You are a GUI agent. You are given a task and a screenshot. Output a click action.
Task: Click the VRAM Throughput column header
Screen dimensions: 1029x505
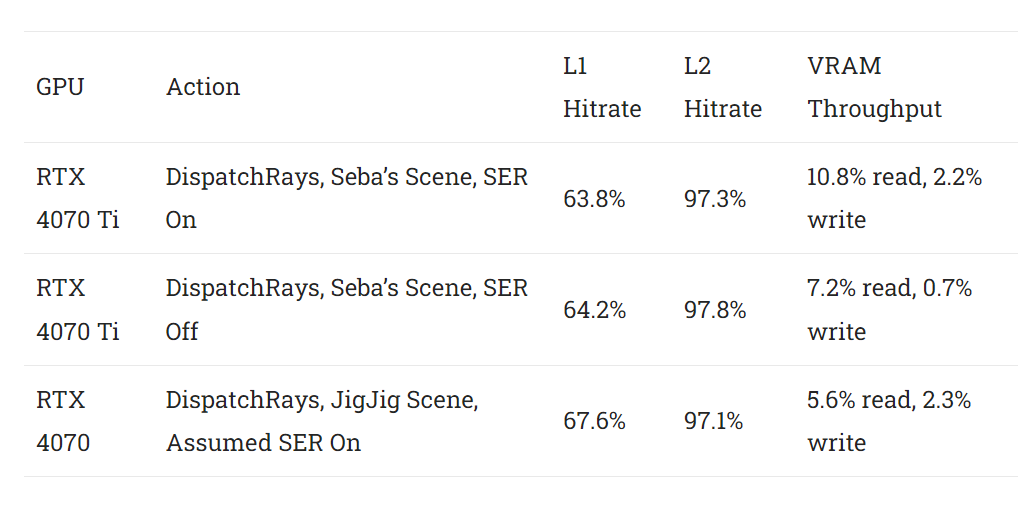tap(874, 87)
